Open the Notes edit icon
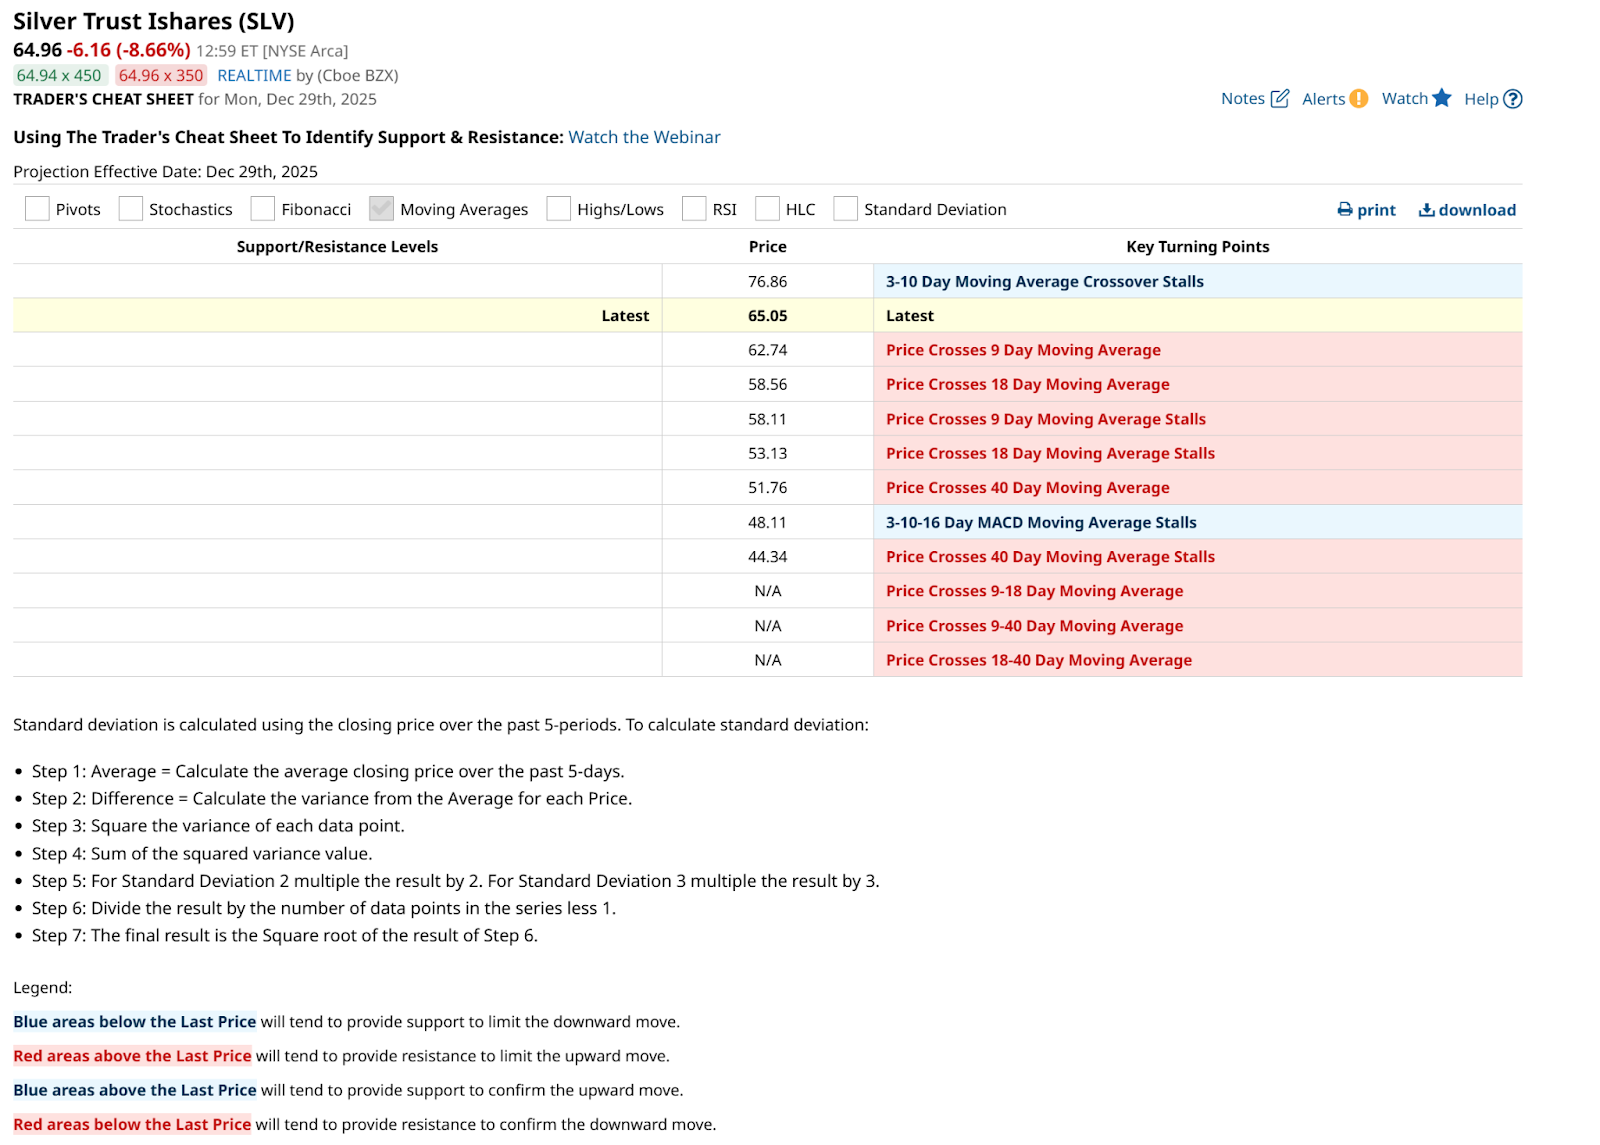1600x1145 pixels. click(x=1279, y=98)
